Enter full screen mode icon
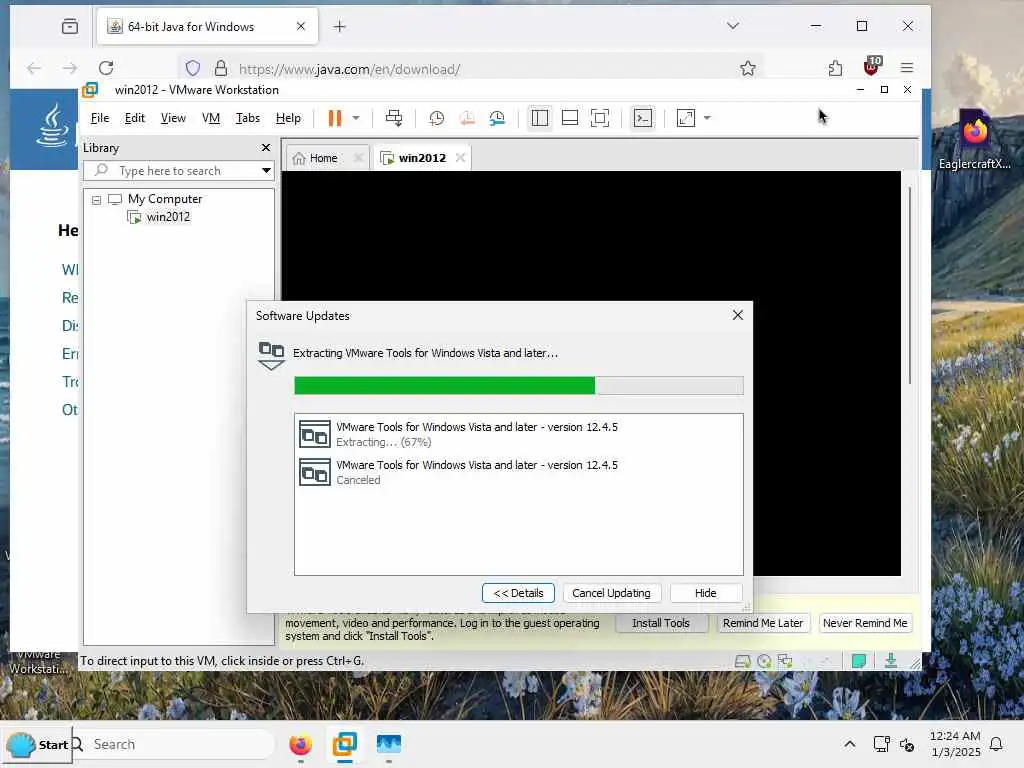 [600, 118]
